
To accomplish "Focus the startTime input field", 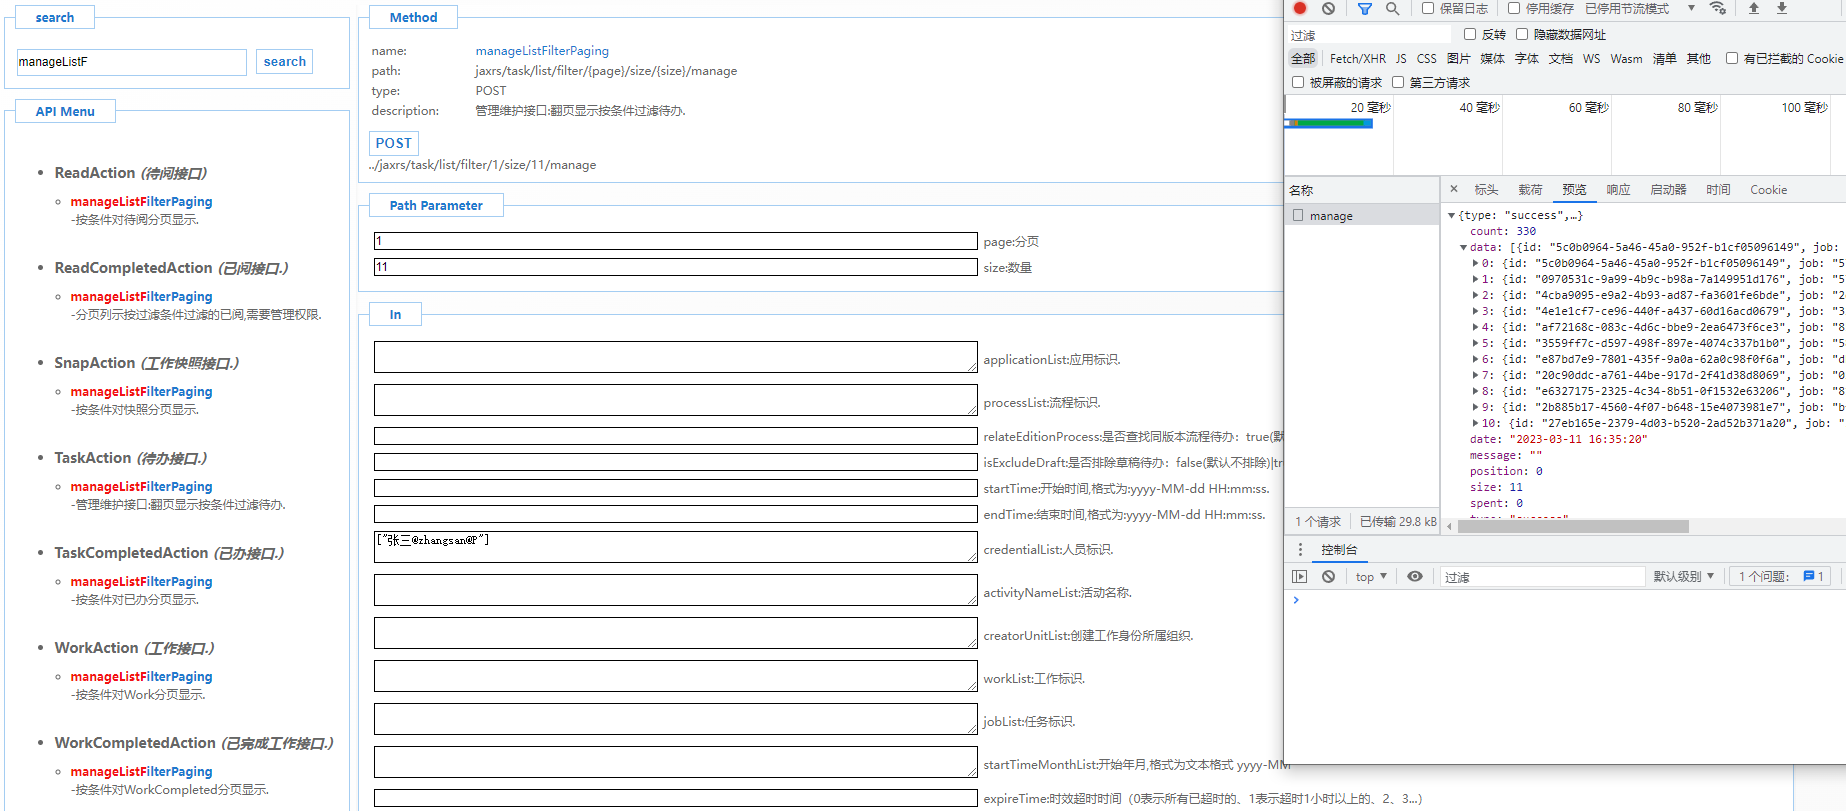I will [675, 488].
